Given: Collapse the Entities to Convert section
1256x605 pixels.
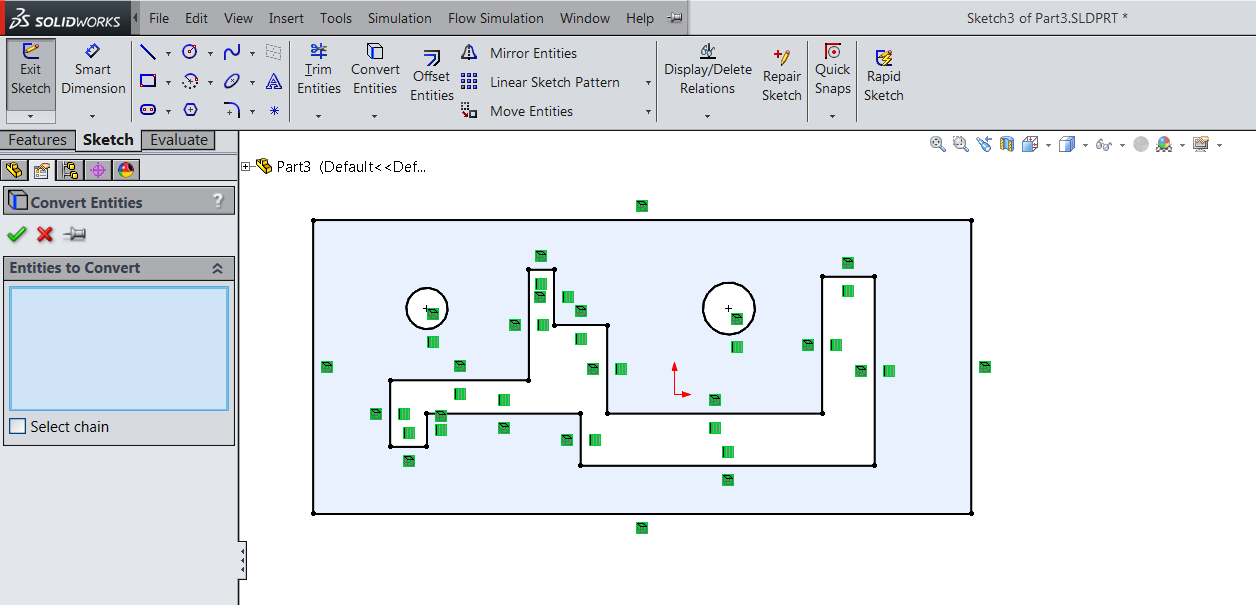Looking at the screenshot, I should coord(217,268).
